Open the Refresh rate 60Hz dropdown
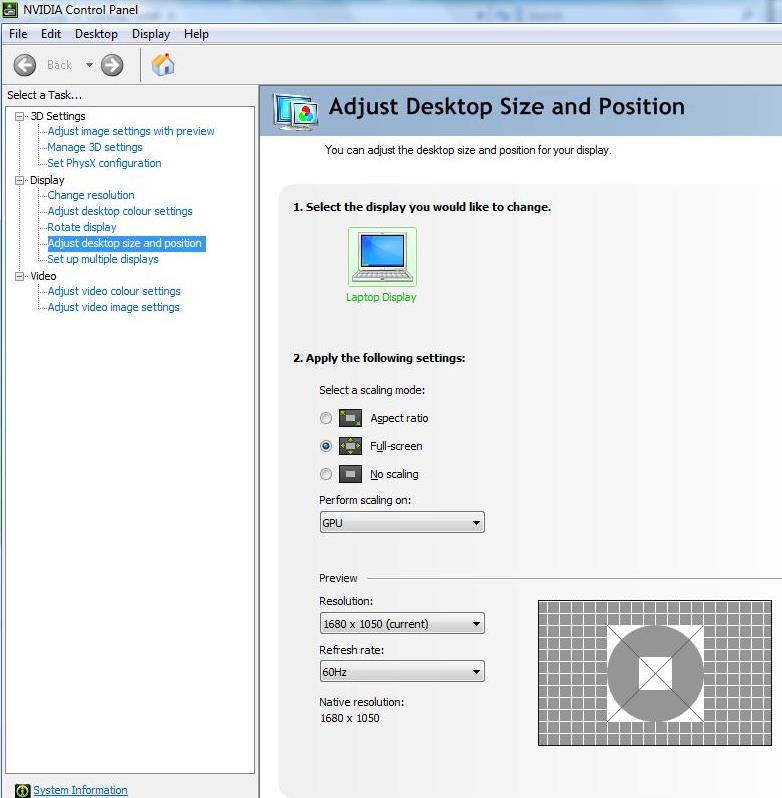 [x=402, y=671]
